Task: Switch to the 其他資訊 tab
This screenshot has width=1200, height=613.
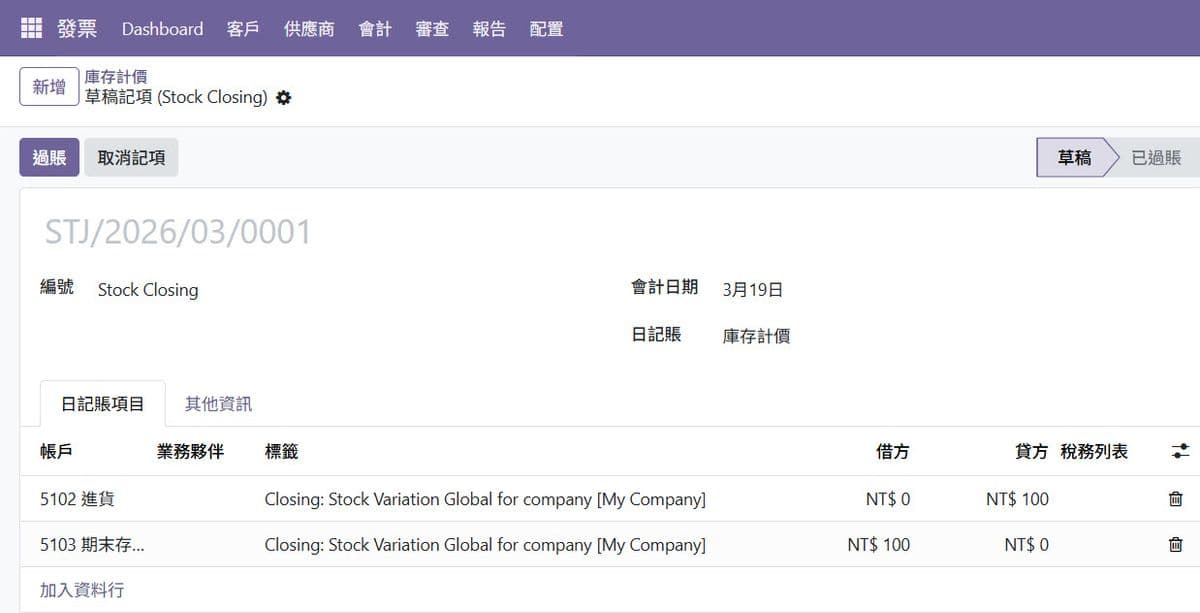Action: tap(218, 404)
